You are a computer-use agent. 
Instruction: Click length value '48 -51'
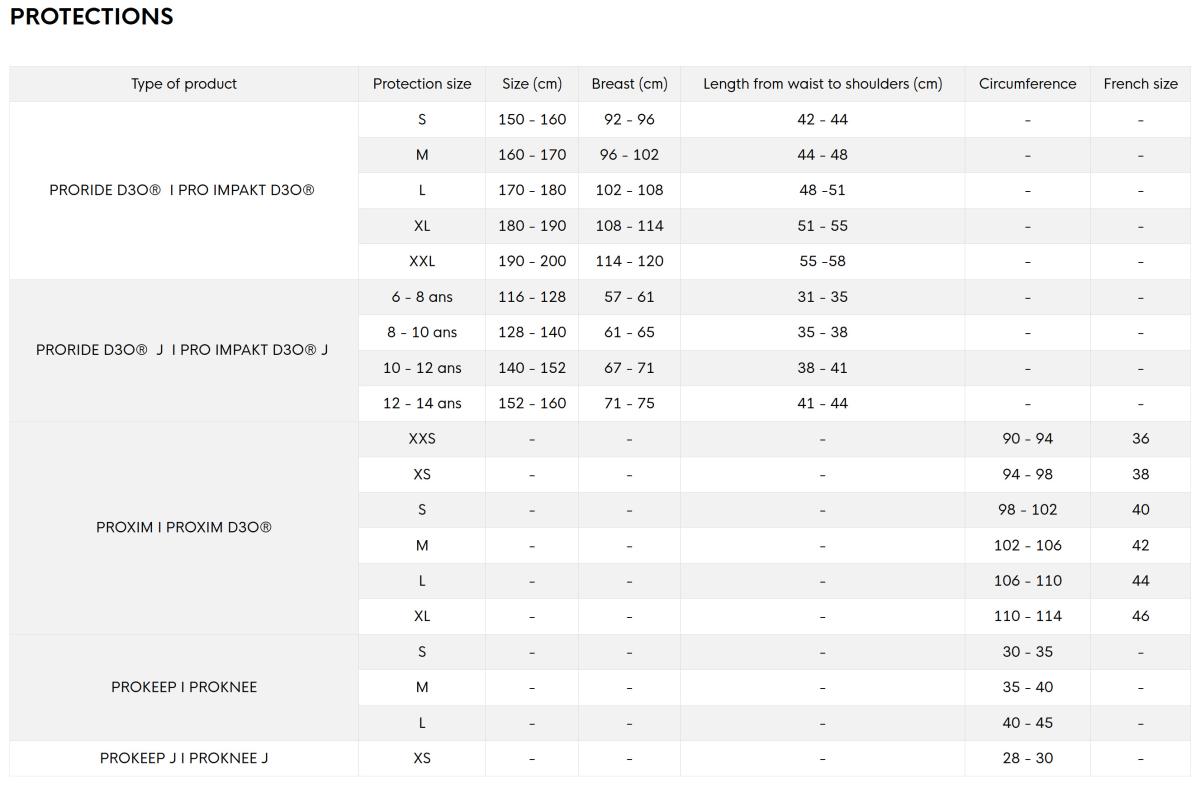coord(822,190)
